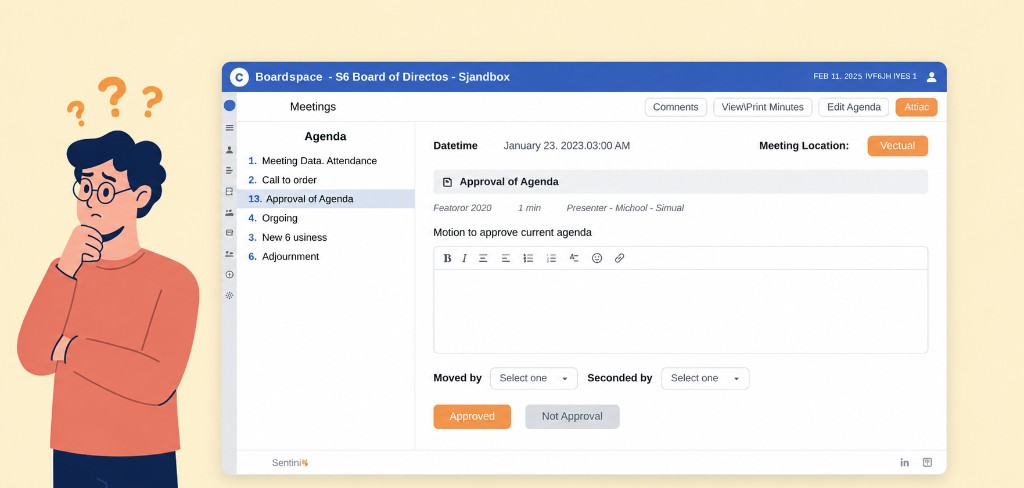Click the 1 min duration text

[x=529, y=208]
